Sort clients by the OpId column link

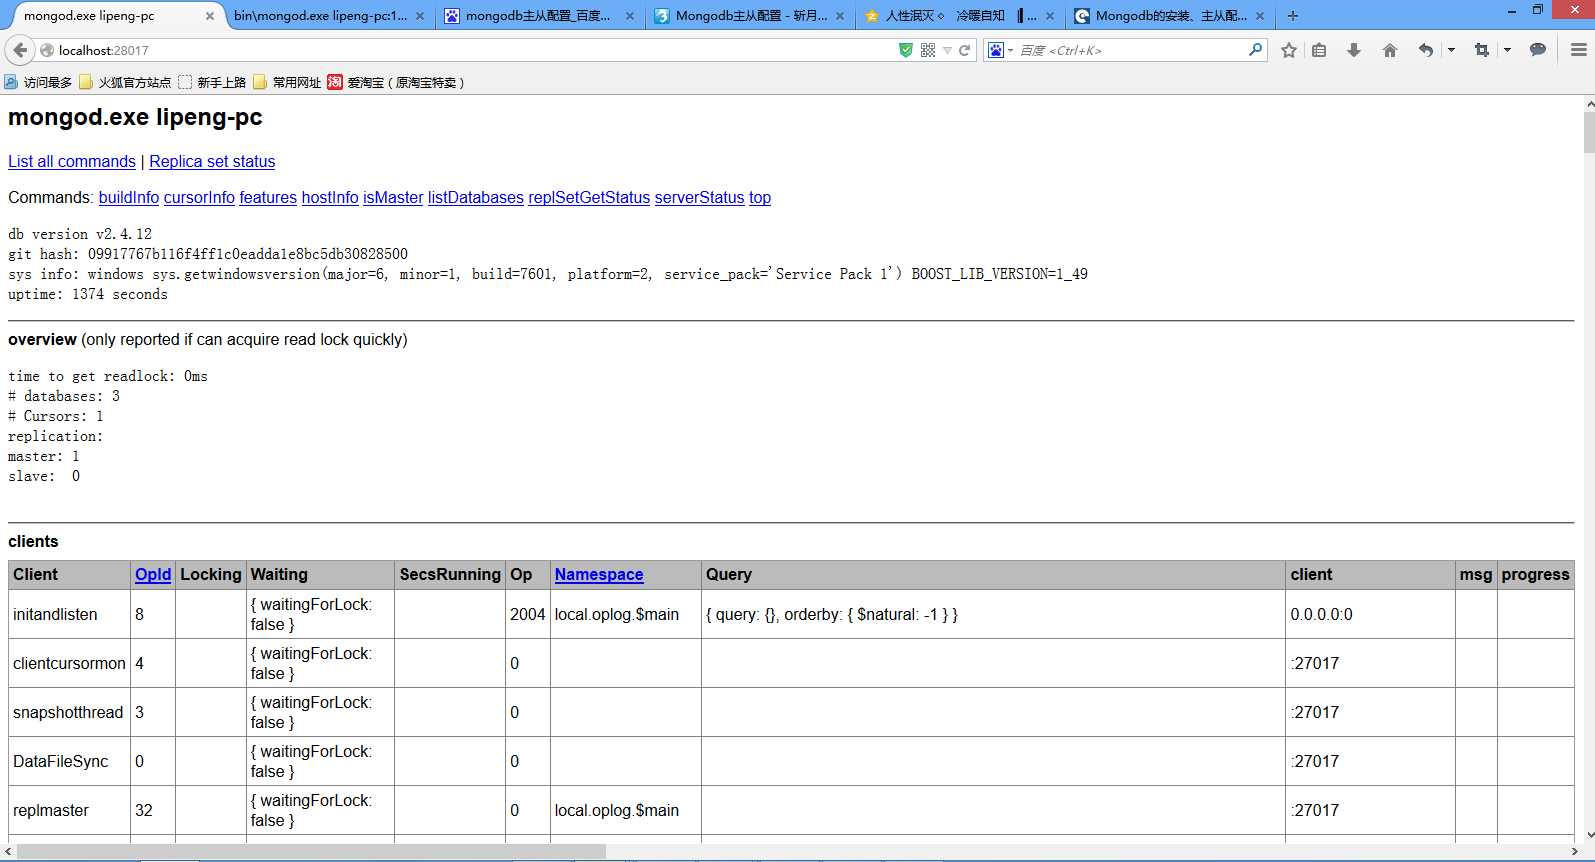153,574
